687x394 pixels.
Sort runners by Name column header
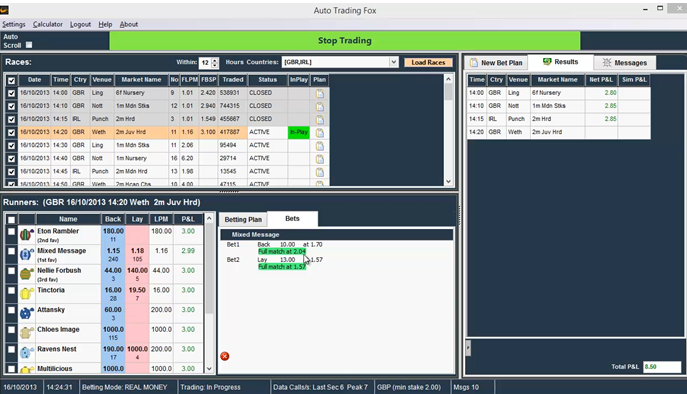pyautogui.click(x=68, y=219)
